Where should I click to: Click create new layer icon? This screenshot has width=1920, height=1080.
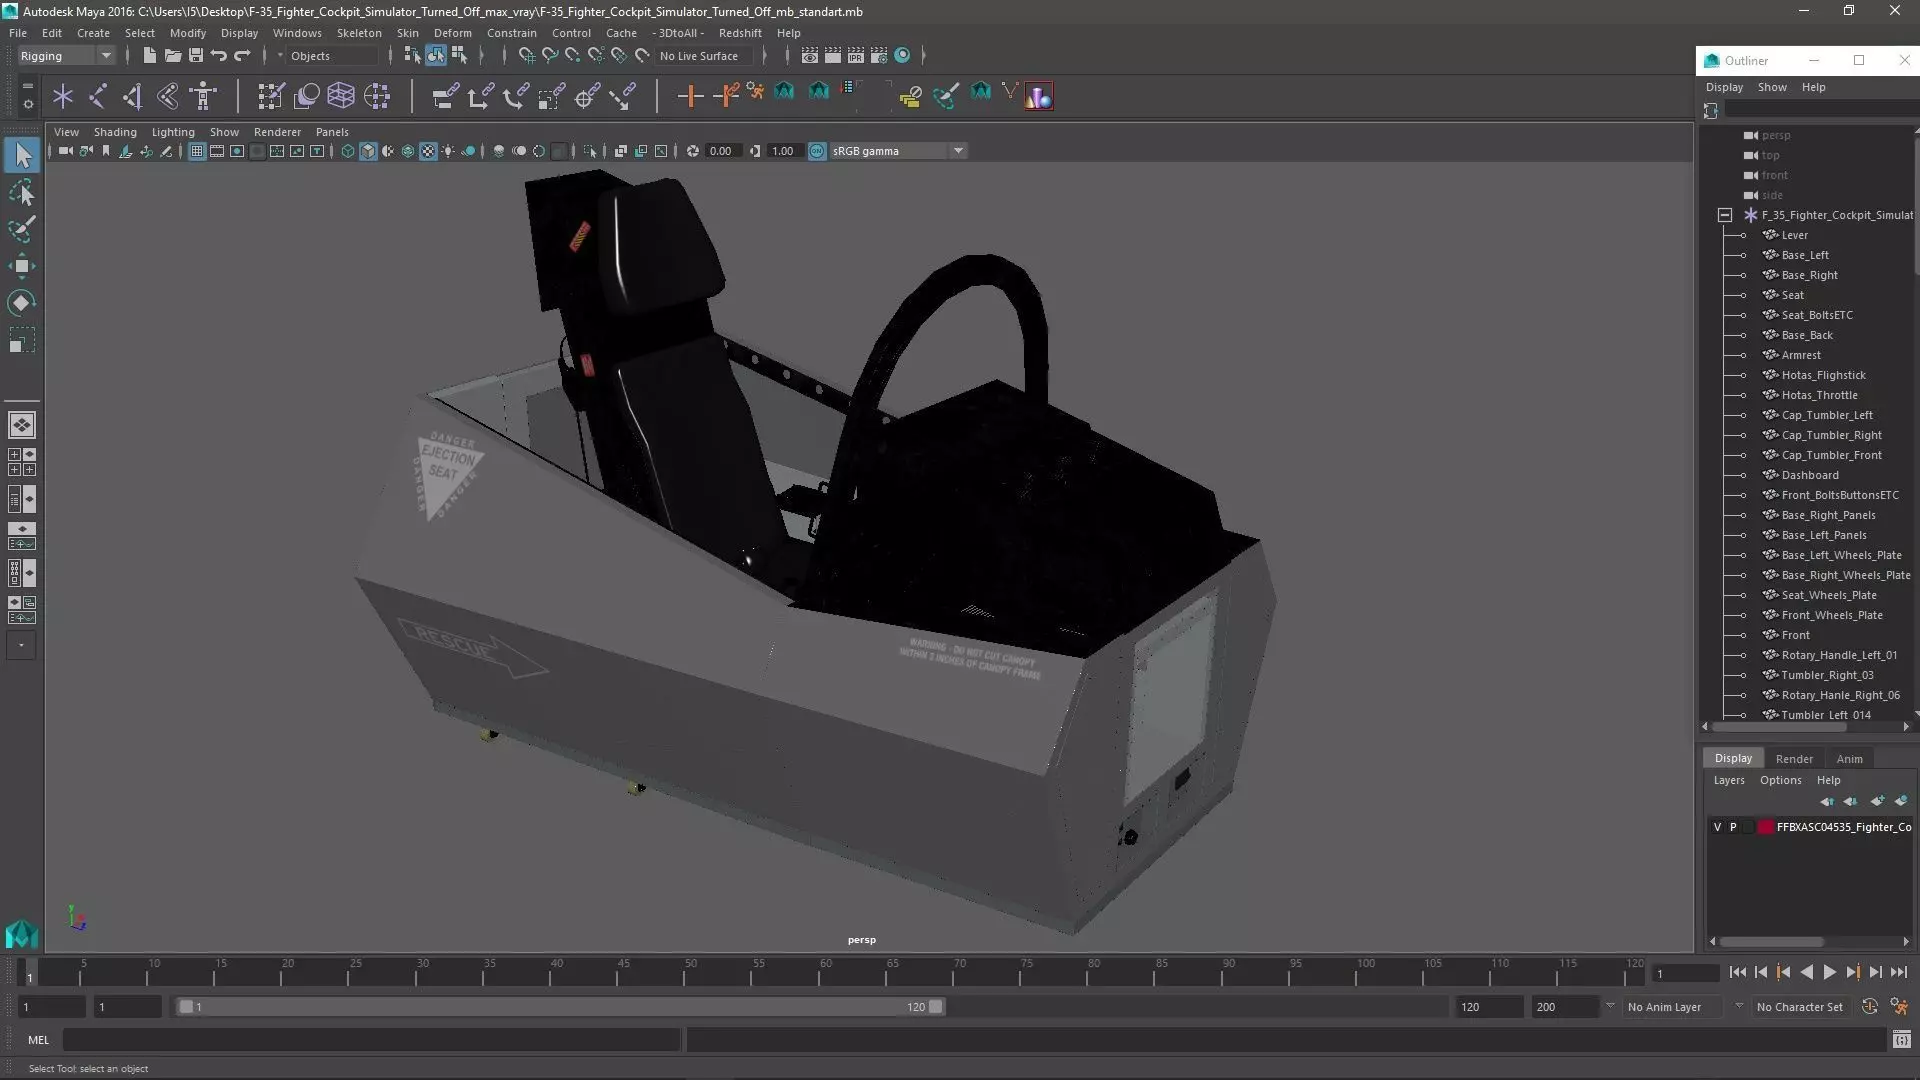click(x=1901, y=801)
